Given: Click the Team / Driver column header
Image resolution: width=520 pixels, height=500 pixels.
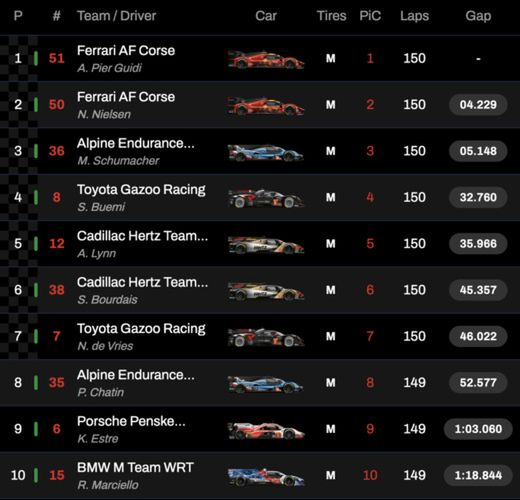Looking at the screenshot, I should click(x=116, y=16).
